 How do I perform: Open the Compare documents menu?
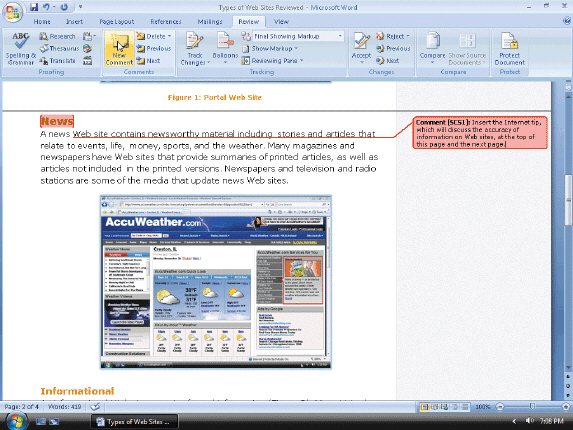tap(432, 49)
